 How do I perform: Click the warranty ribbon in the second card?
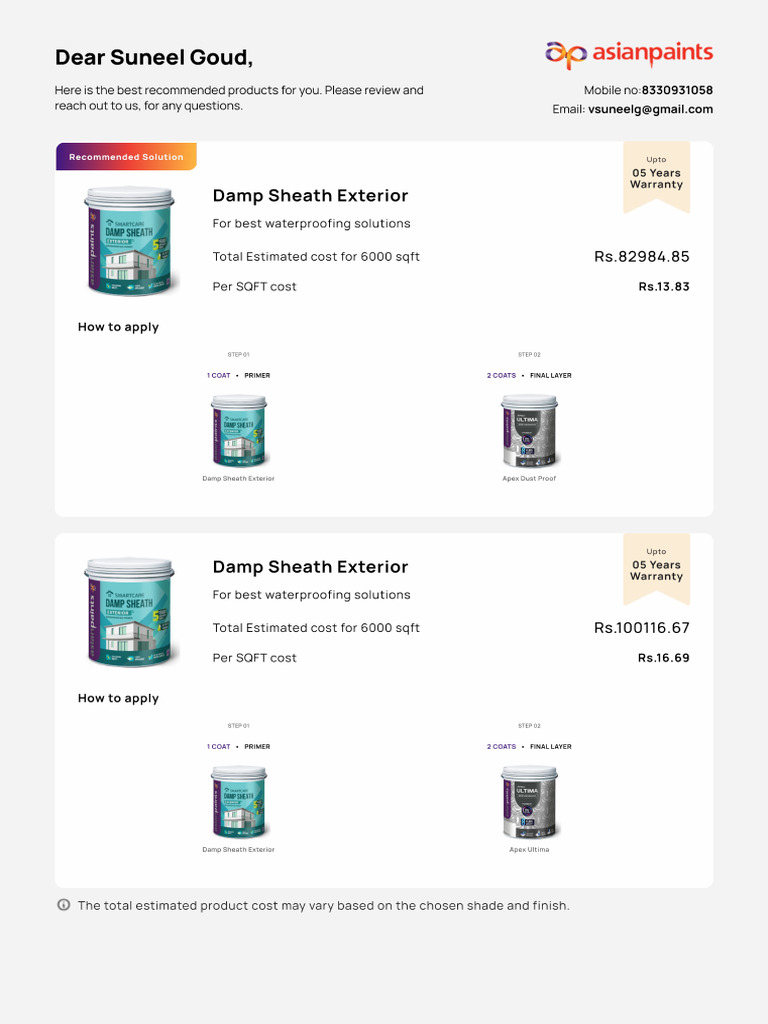coord(656,569)
